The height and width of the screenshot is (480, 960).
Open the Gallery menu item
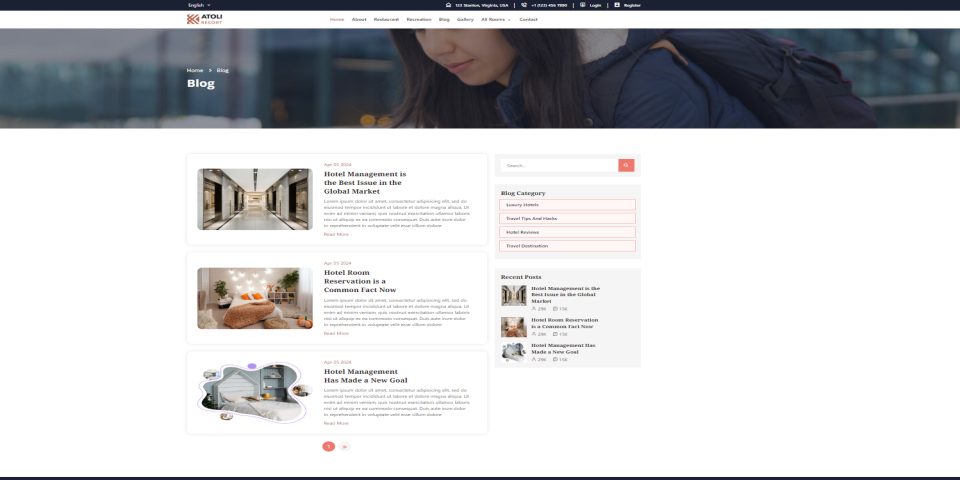pyautogui.click(x=465, y=20)
